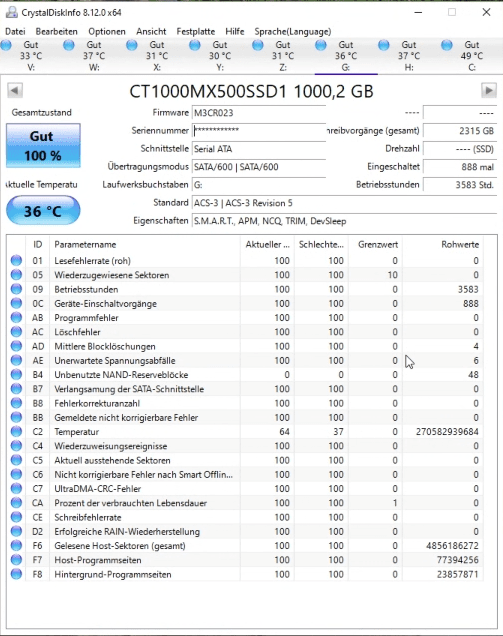Click the masked Seriennummer field
503x636 pixels.
259,131
